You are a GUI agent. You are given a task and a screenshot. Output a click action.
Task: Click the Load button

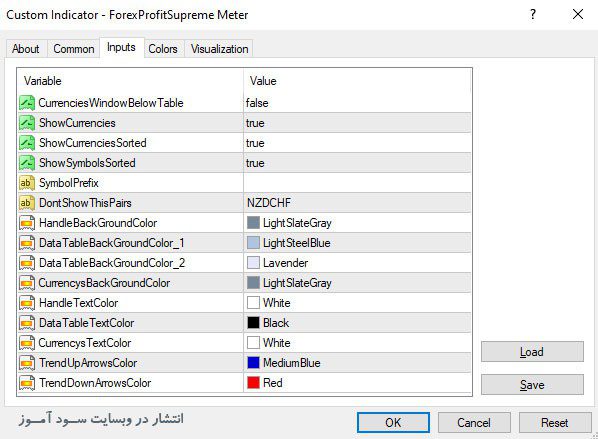coord(532,352)
